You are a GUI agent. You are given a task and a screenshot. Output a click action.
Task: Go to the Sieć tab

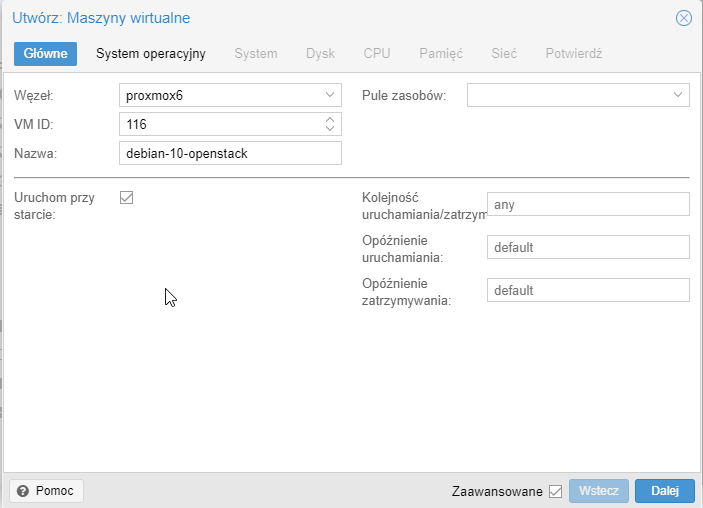click(x=504, y=54)
